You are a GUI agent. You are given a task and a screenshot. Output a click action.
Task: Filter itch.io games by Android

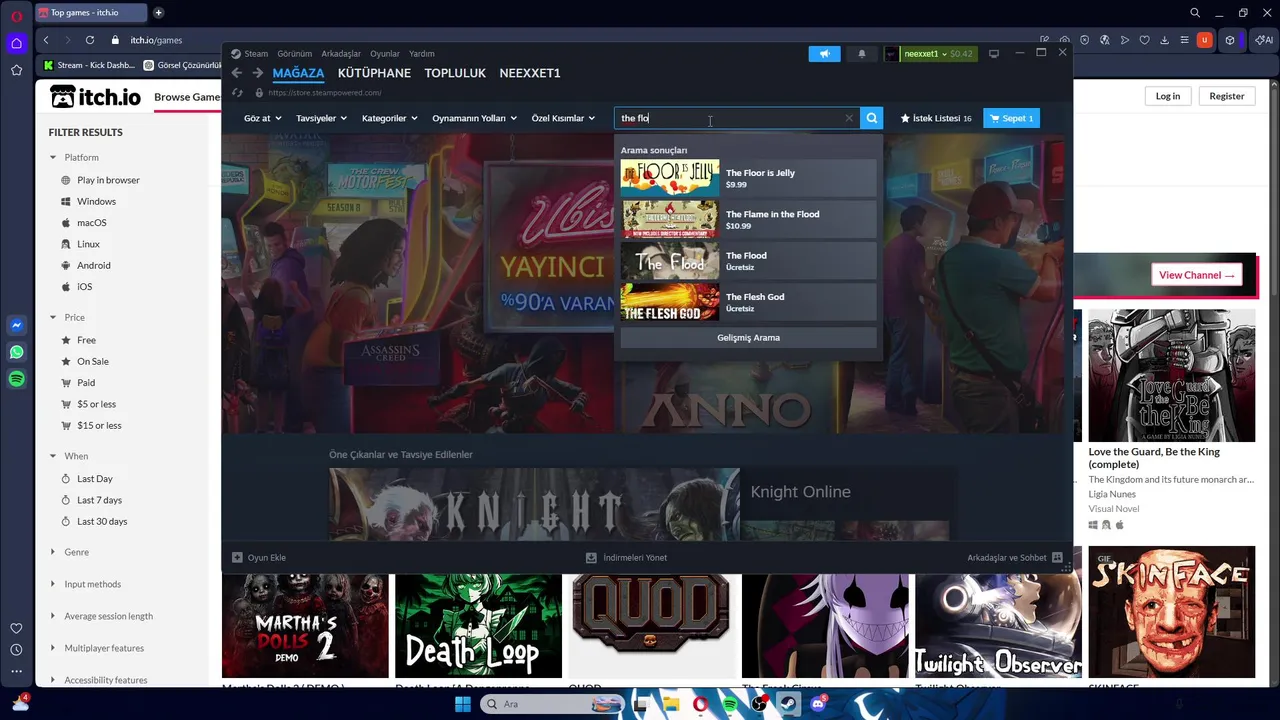coord(93,265)
